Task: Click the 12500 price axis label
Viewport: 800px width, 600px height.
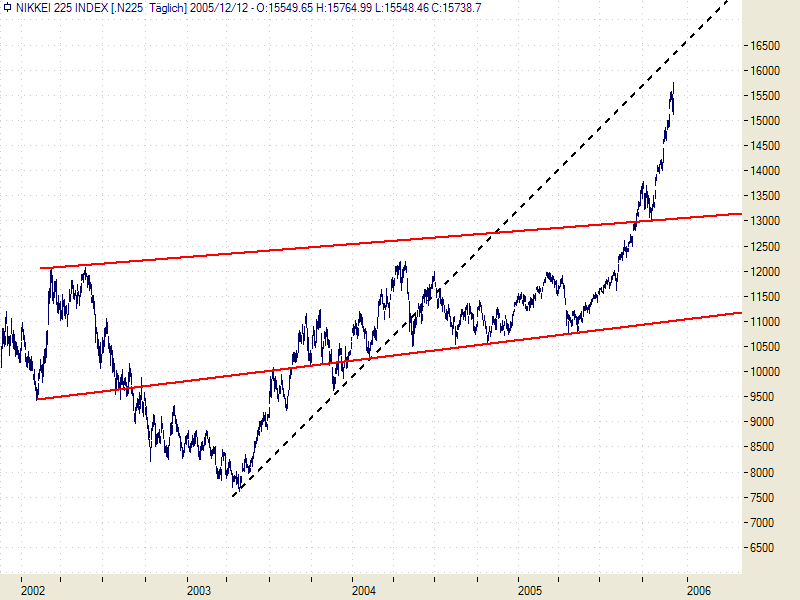Action: pos(765,246)
